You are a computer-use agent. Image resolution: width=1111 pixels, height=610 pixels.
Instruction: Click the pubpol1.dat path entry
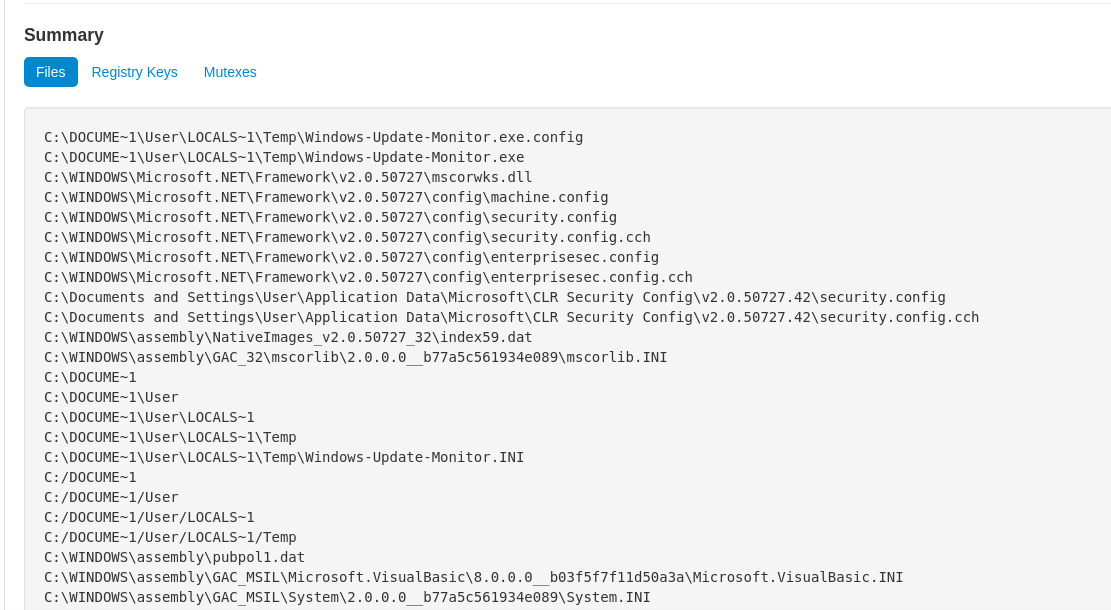174,557
